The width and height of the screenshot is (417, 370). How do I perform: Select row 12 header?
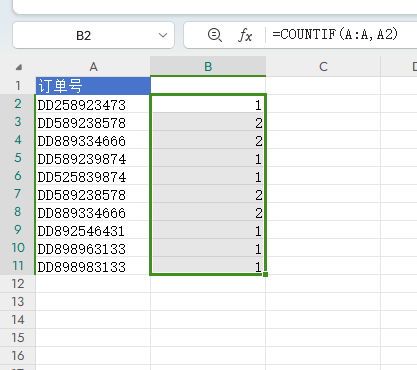pyautogui.click(x=18, y=284)
